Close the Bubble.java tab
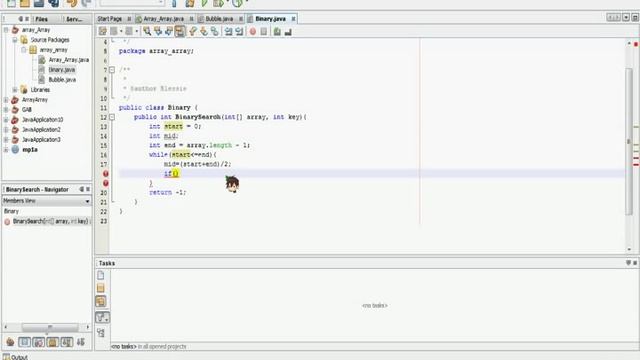 [x=241, y=19]
